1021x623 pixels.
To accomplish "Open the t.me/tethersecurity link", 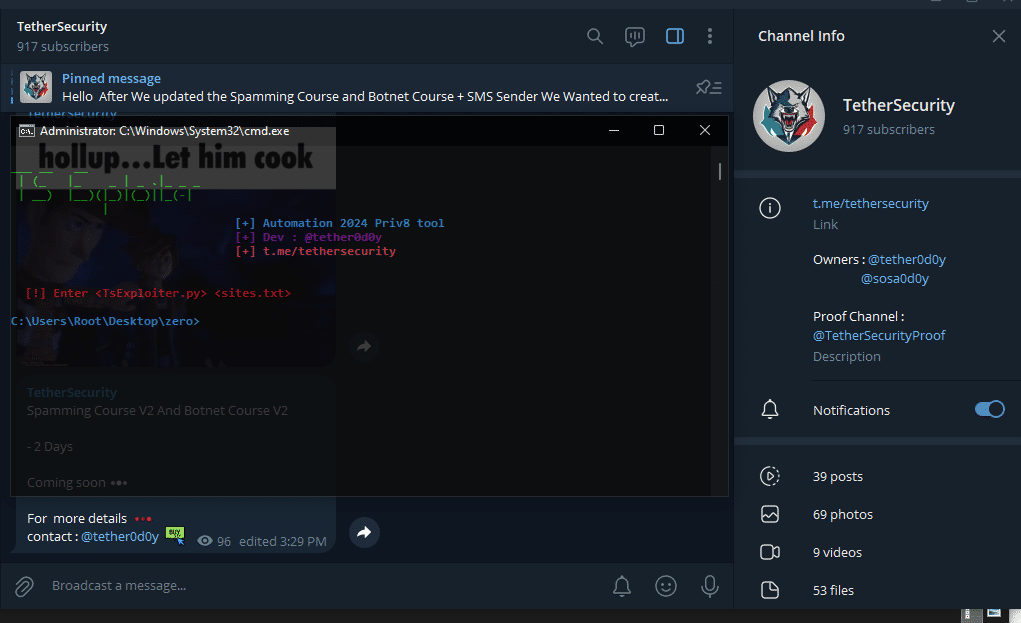I will (x=870, y=203).
